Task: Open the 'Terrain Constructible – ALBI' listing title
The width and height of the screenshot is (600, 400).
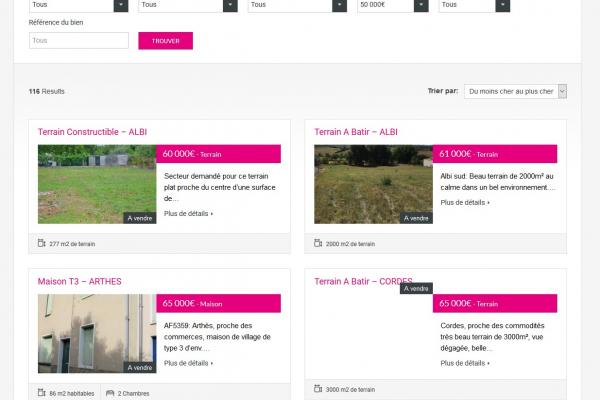Action: coord(92,132)
